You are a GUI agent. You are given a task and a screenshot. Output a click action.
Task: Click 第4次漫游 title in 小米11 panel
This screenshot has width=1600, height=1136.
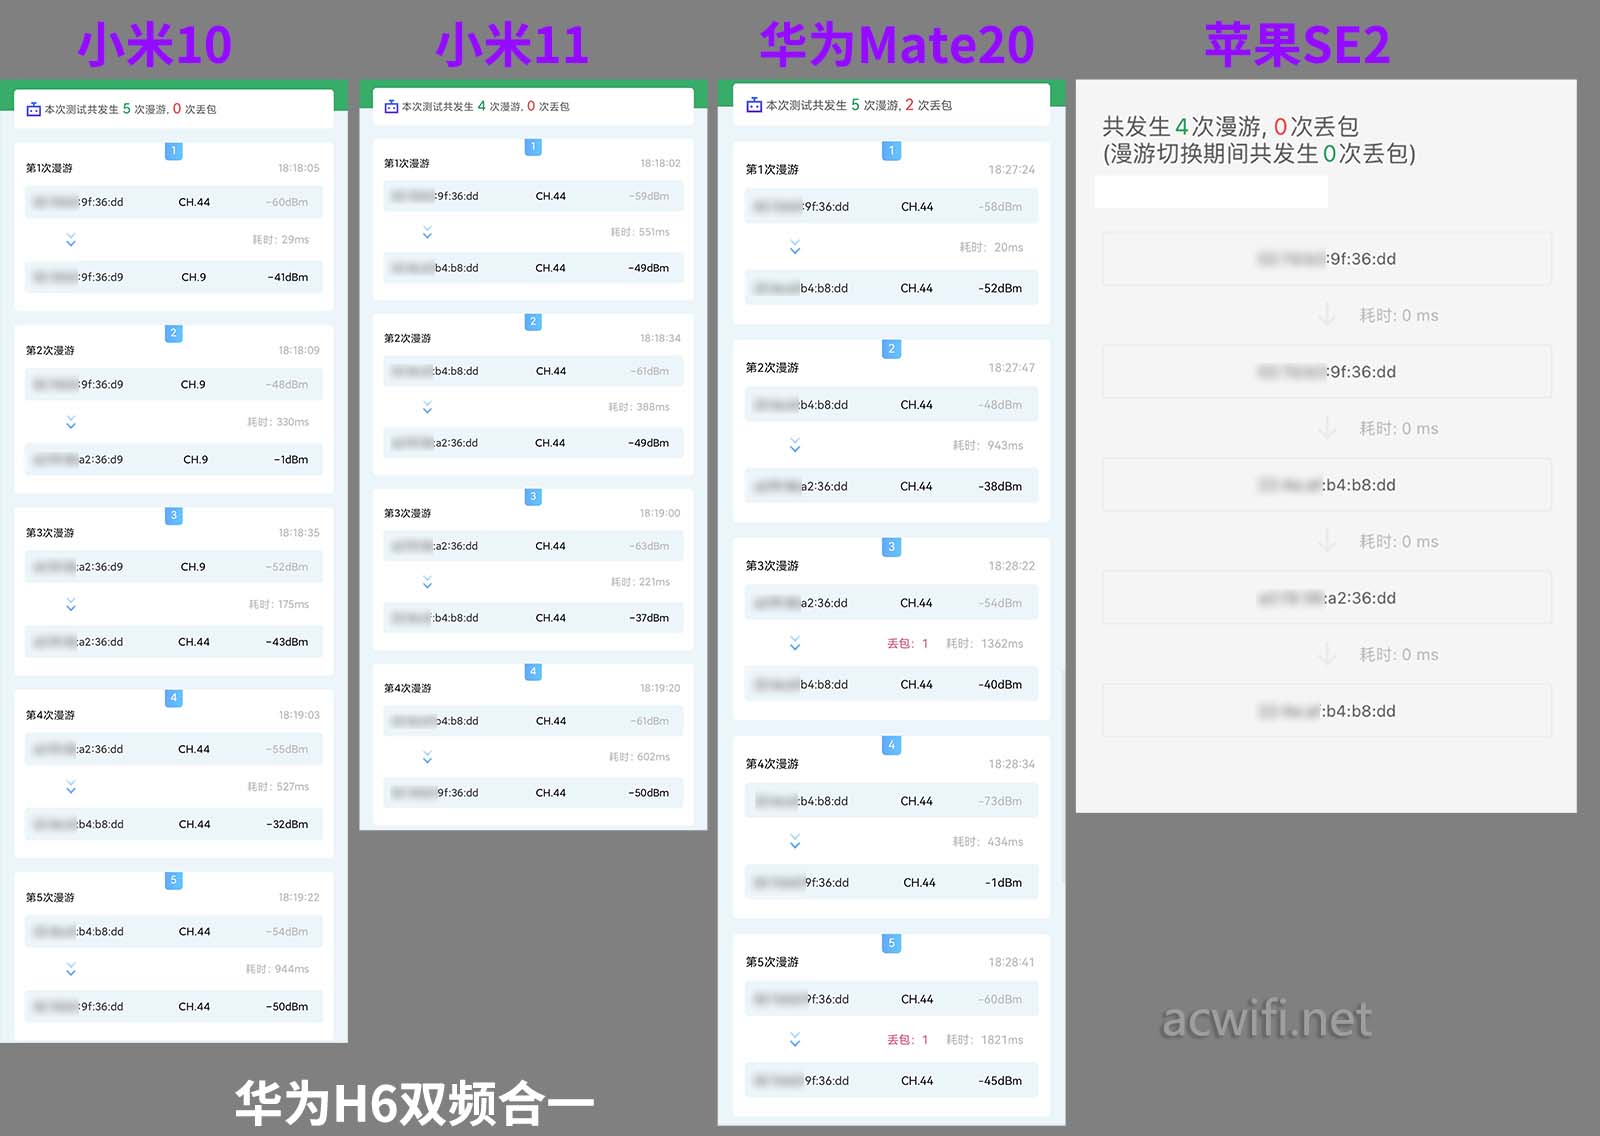point(408,688)
